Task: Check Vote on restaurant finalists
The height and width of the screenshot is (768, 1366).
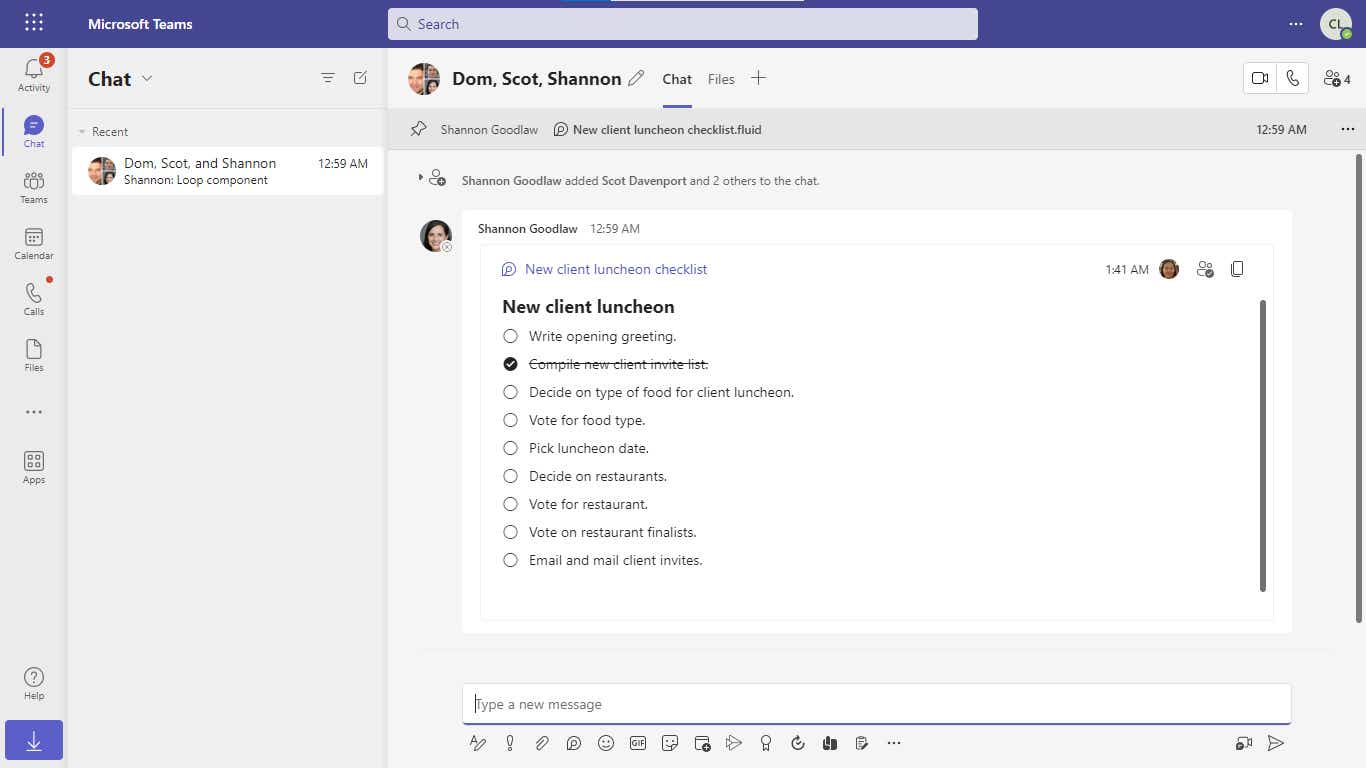Action: coord(511,532)
